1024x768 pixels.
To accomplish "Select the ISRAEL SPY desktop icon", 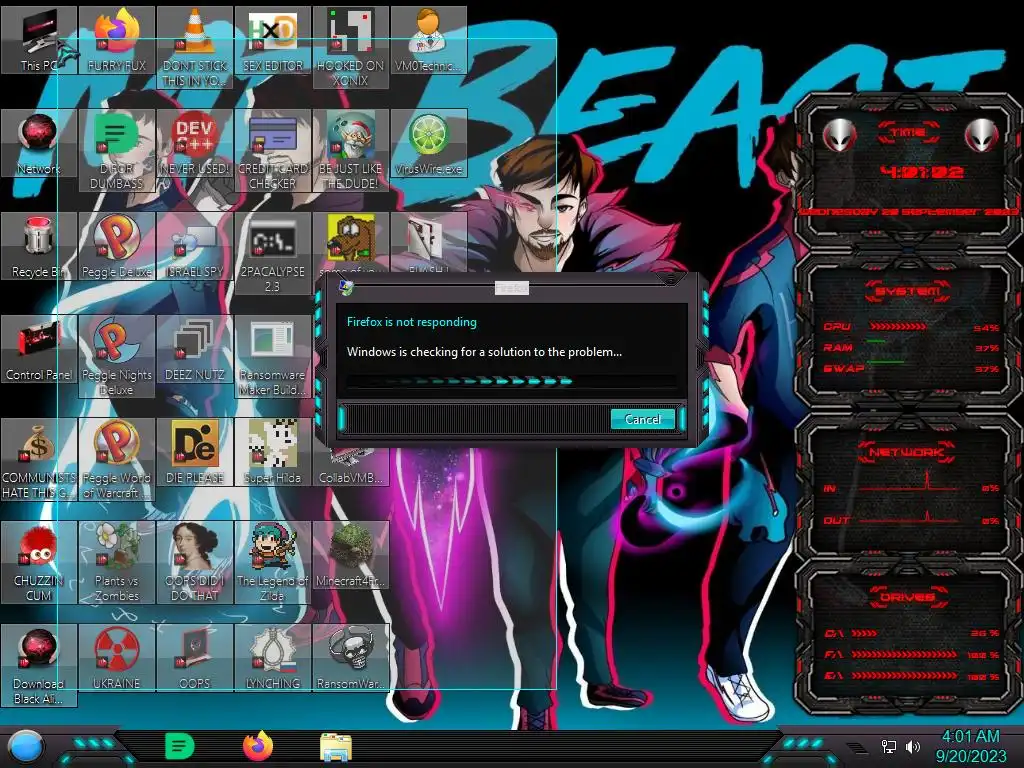I will 195,246.
